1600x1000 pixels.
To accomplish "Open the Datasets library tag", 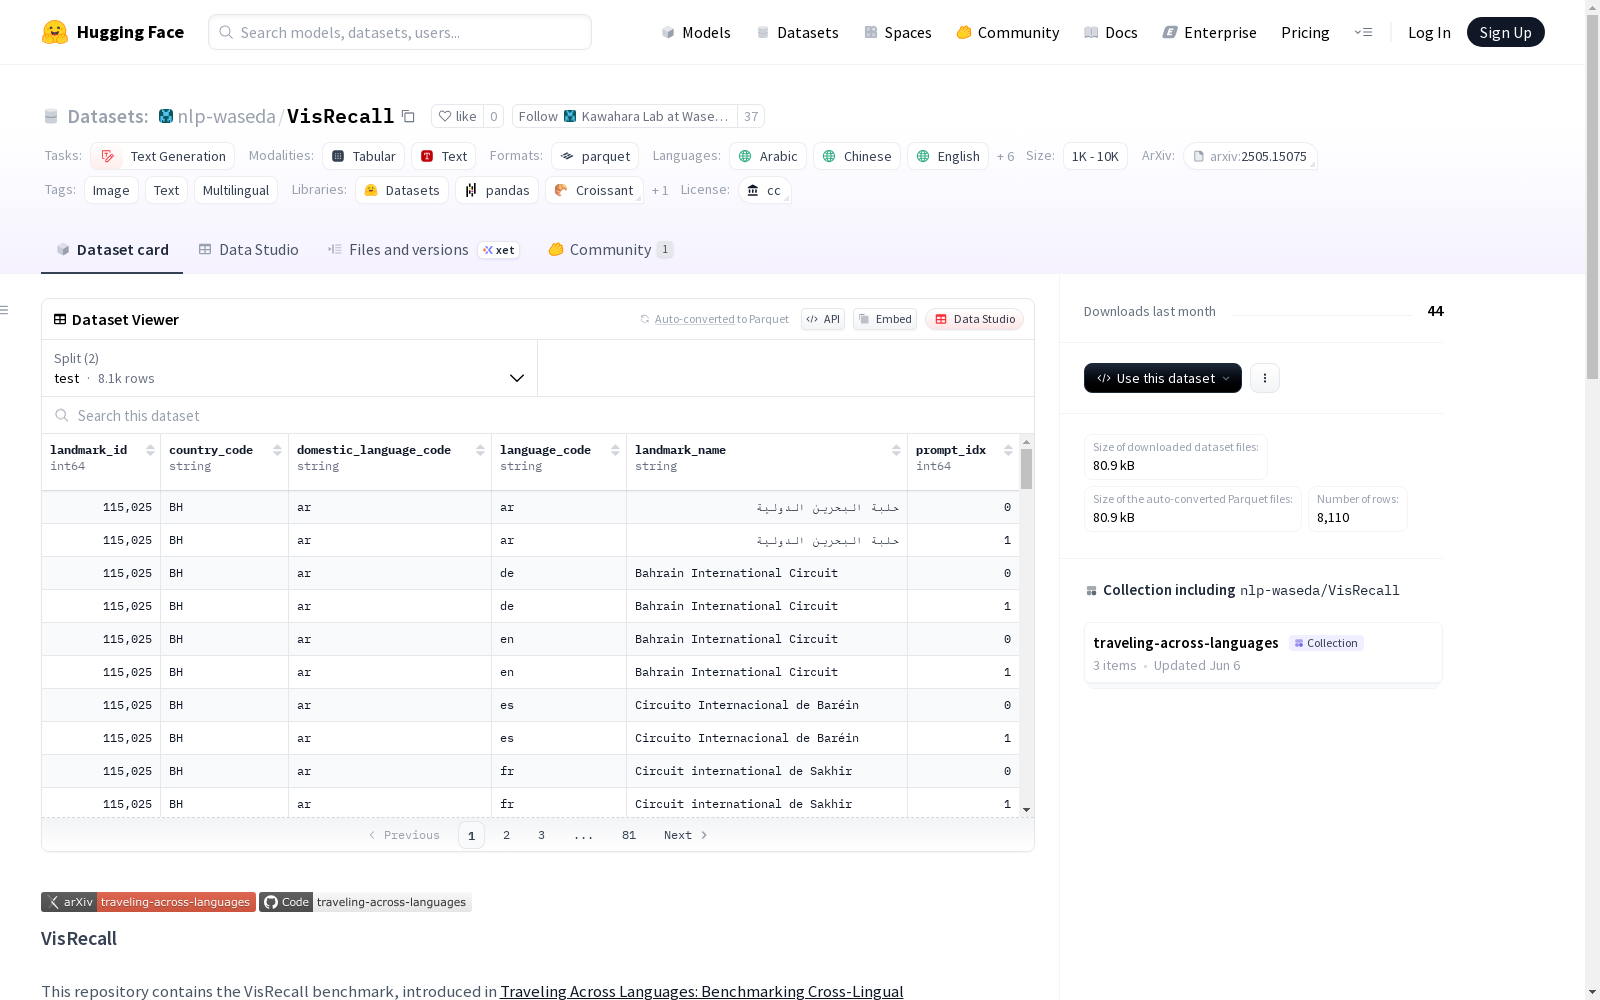I will (x=402, y=190).
